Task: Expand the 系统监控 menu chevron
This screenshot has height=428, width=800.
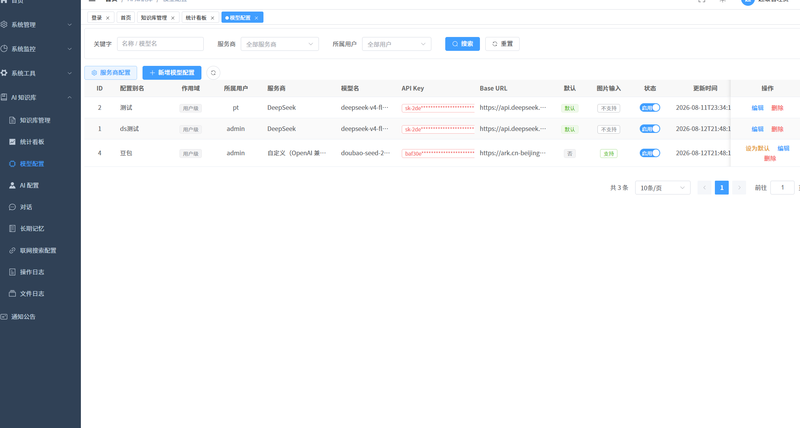Action: tap(70, 49)
